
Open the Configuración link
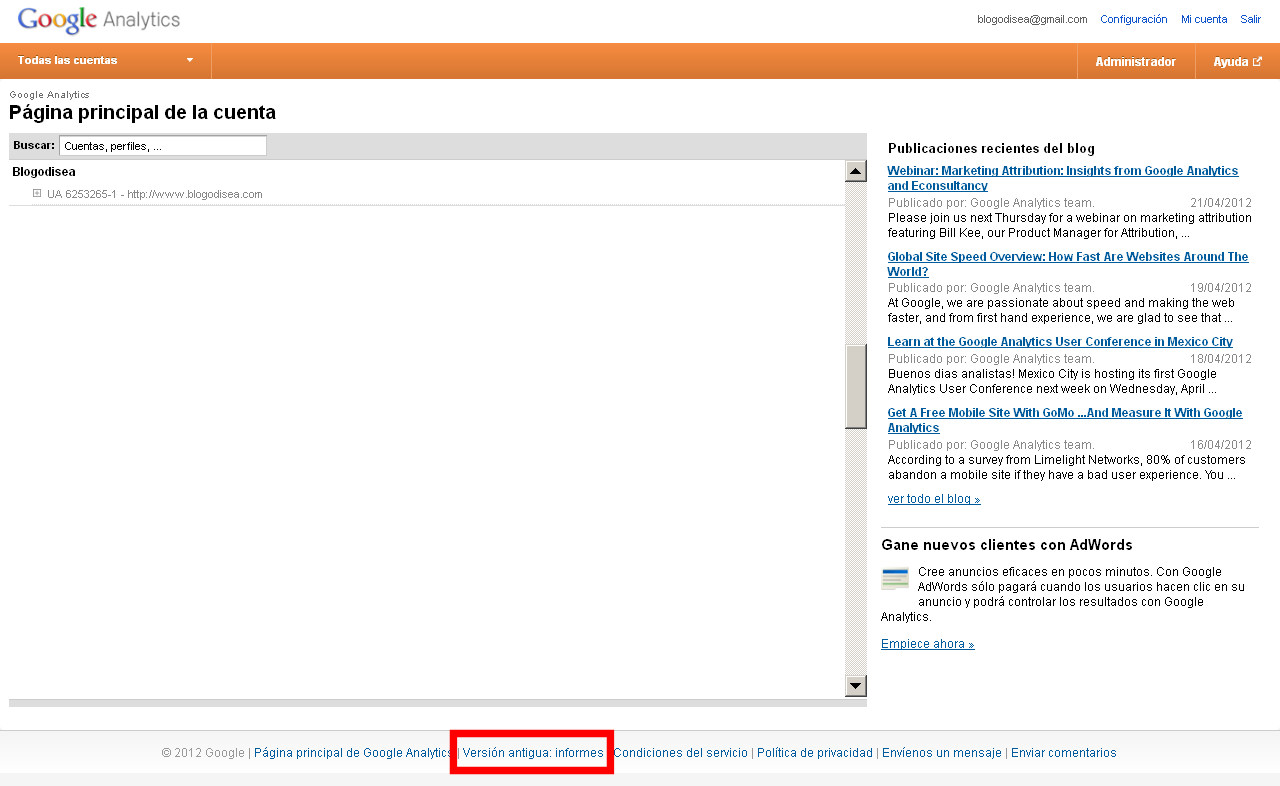click(1133, 19)
